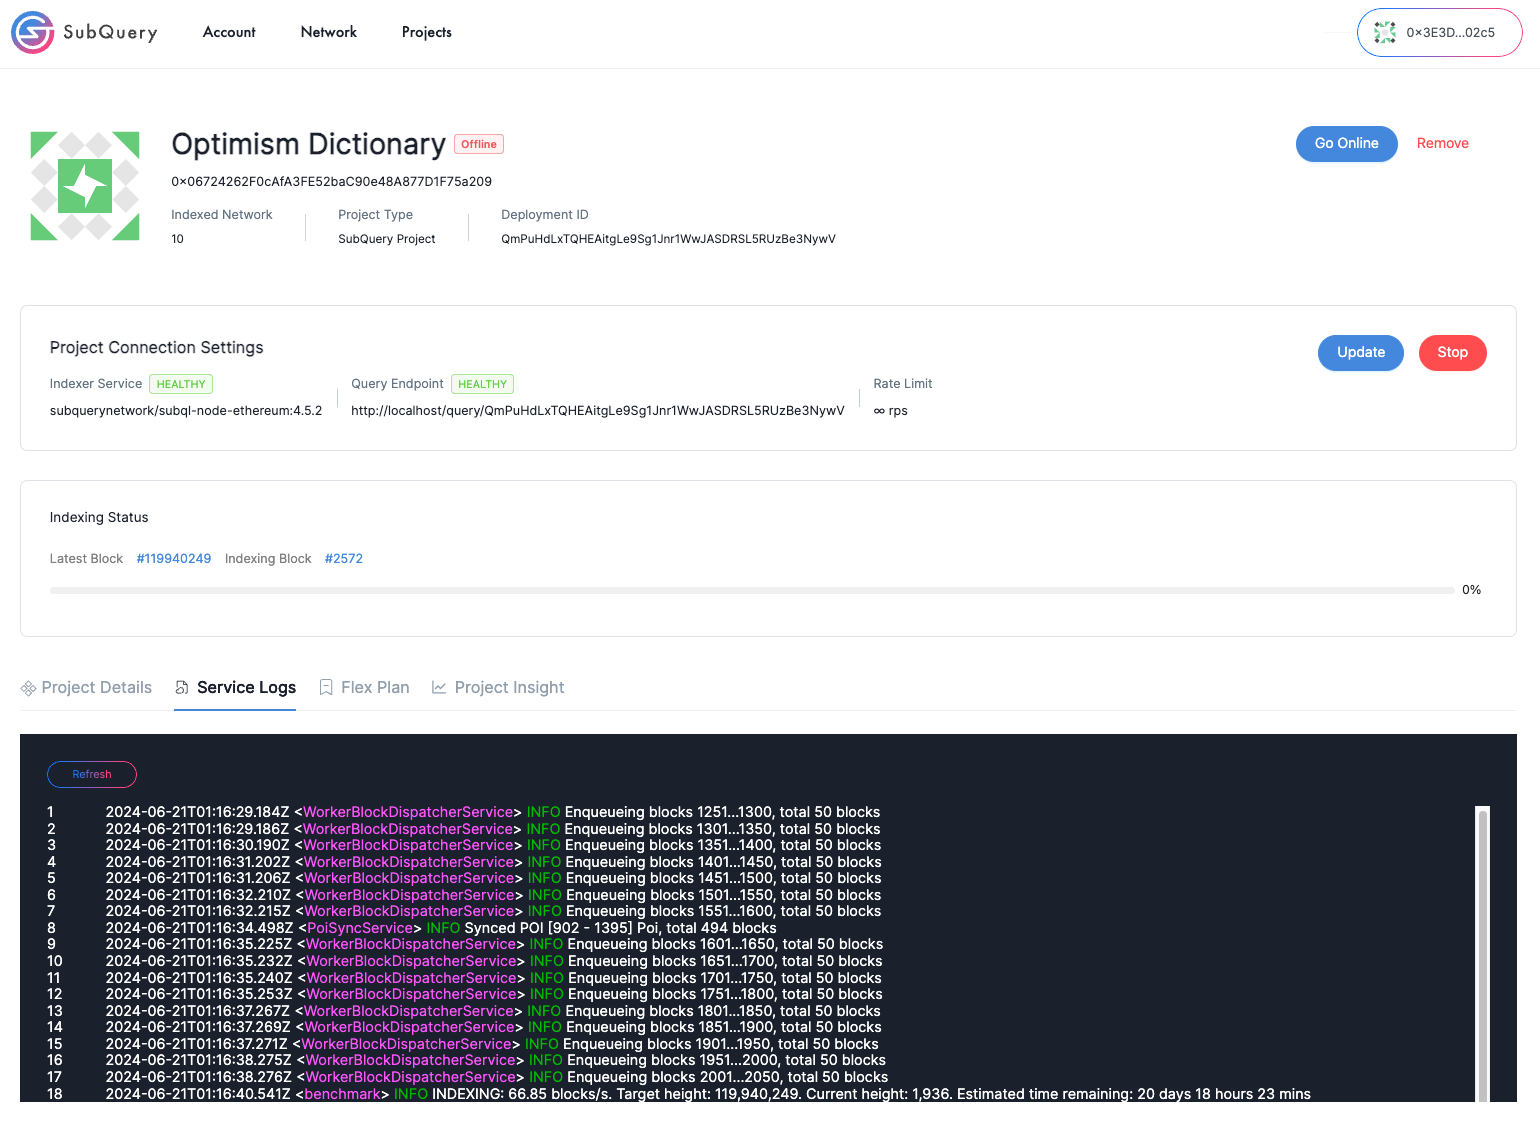Click the SubQuery logo icon
Screen dimensions: 1540x1138
click(32, 32)
